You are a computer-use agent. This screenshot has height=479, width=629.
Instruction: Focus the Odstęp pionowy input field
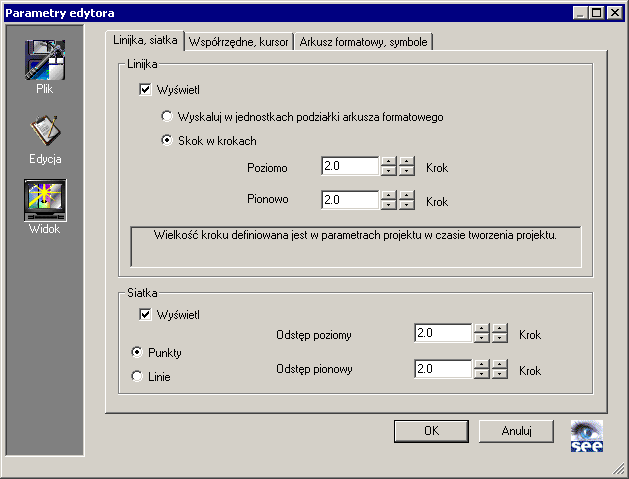[x=443, y=369]
